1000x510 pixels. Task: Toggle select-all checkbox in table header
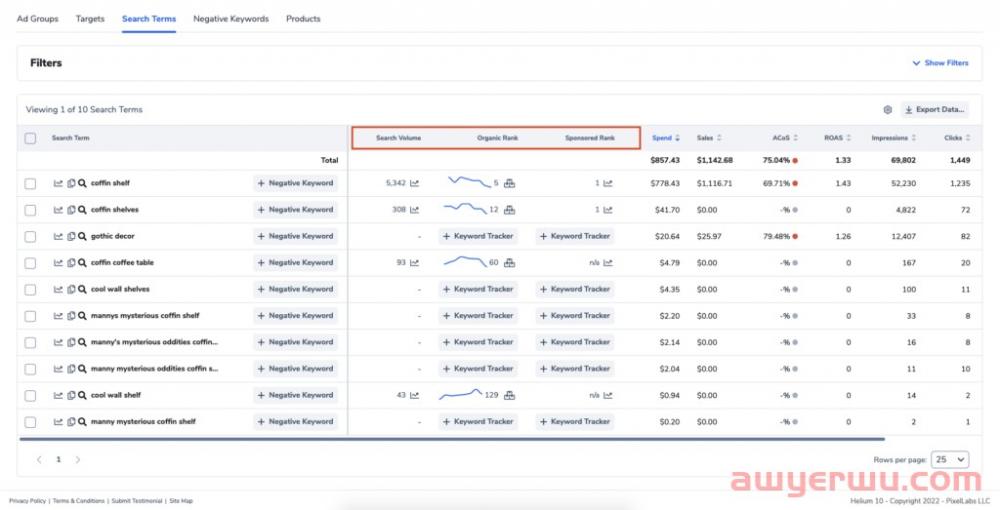30,138
